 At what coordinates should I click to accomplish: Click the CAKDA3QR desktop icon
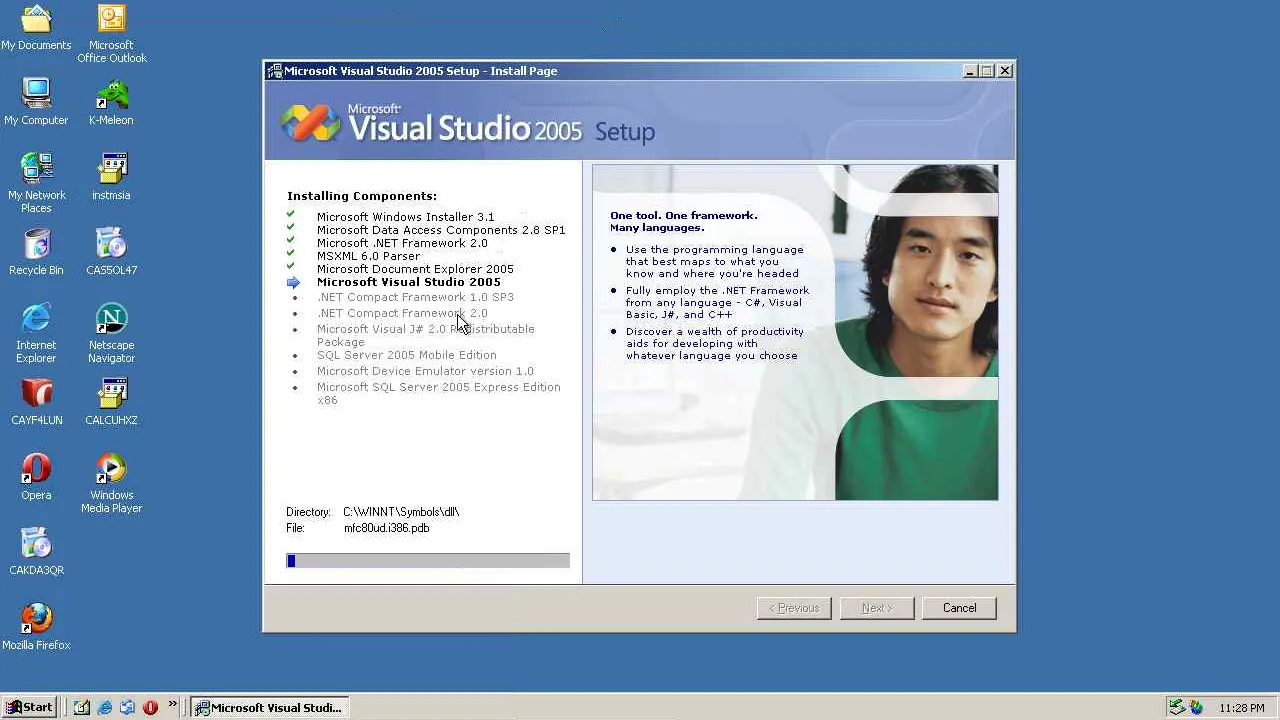[x=36, y=552]
